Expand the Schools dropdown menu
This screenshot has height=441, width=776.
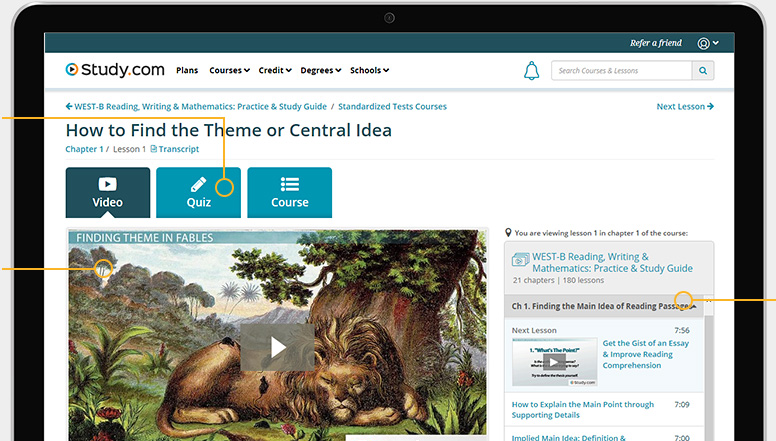(369, 70)
